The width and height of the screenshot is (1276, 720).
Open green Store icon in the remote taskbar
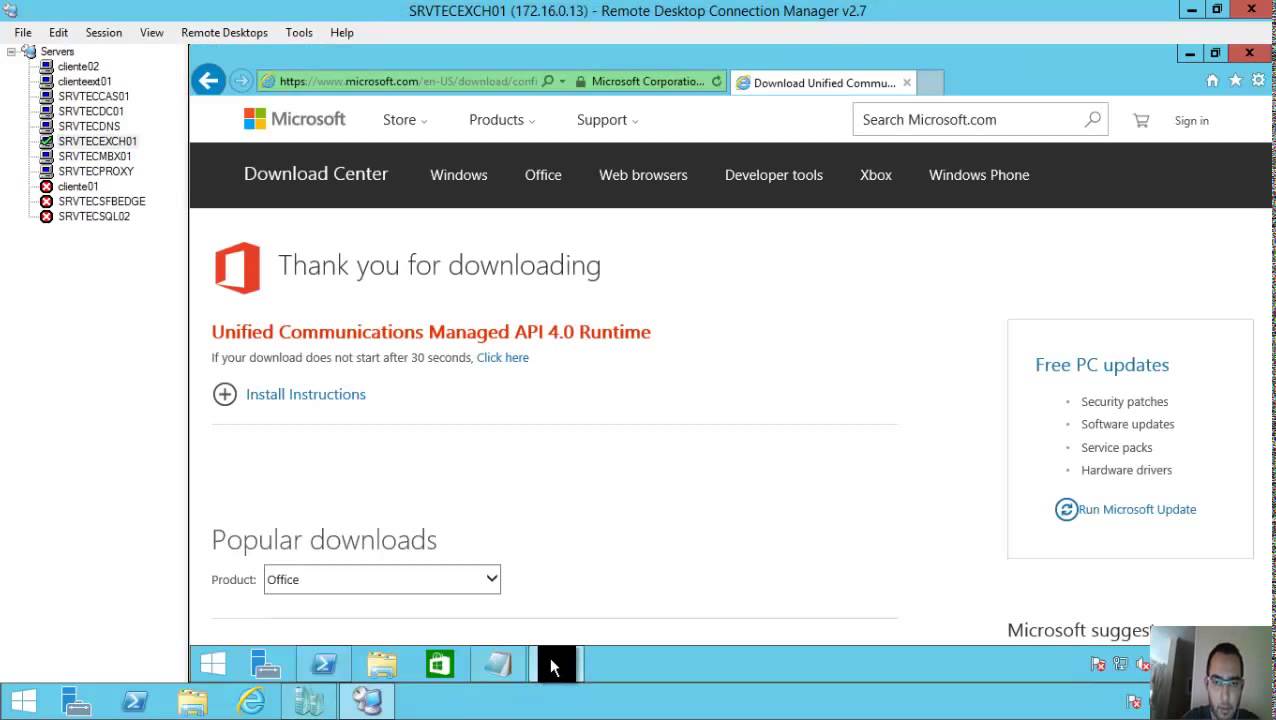(440, 664)
